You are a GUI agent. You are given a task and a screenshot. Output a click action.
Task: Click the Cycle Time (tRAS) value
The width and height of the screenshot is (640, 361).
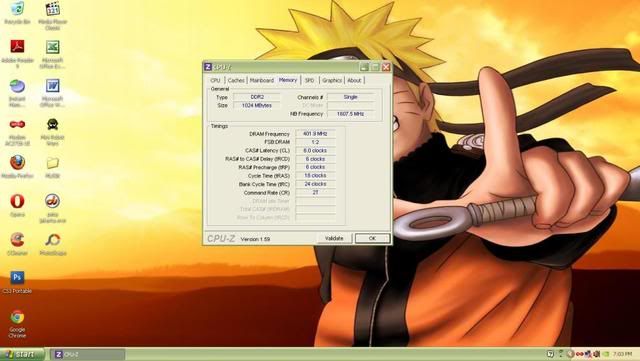[316, 176]
